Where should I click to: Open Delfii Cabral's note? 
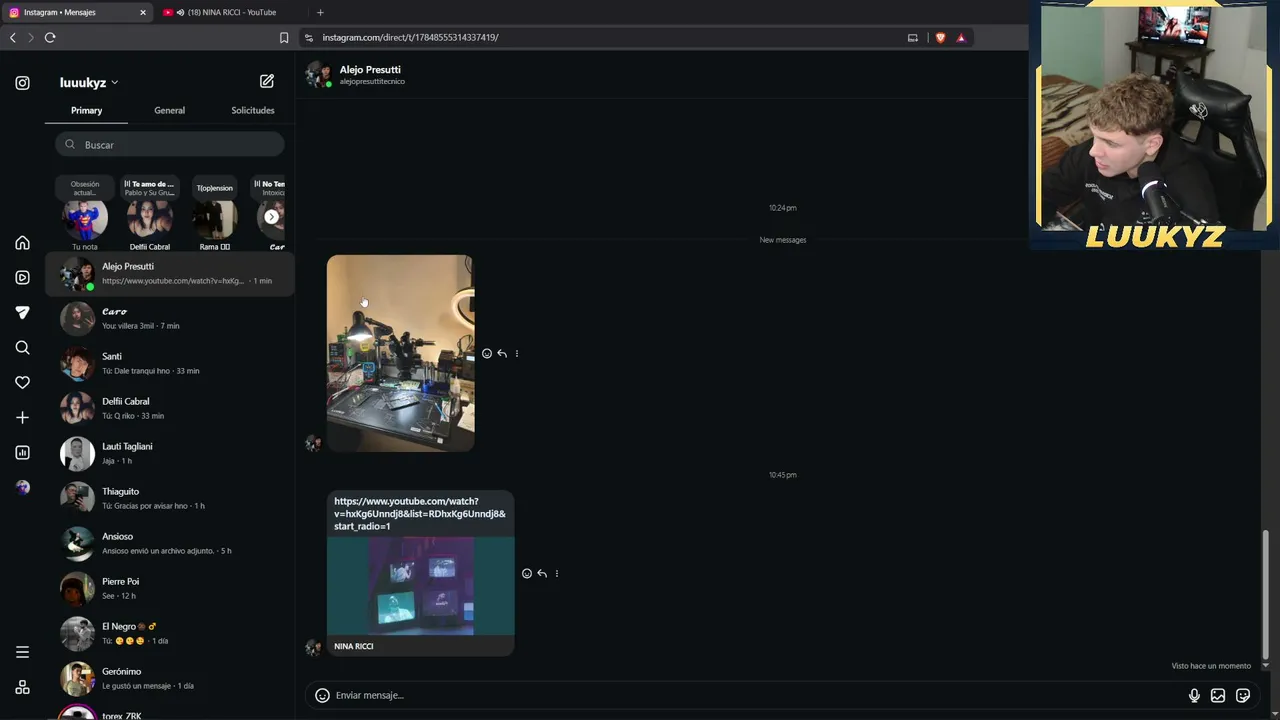[150, 214]
